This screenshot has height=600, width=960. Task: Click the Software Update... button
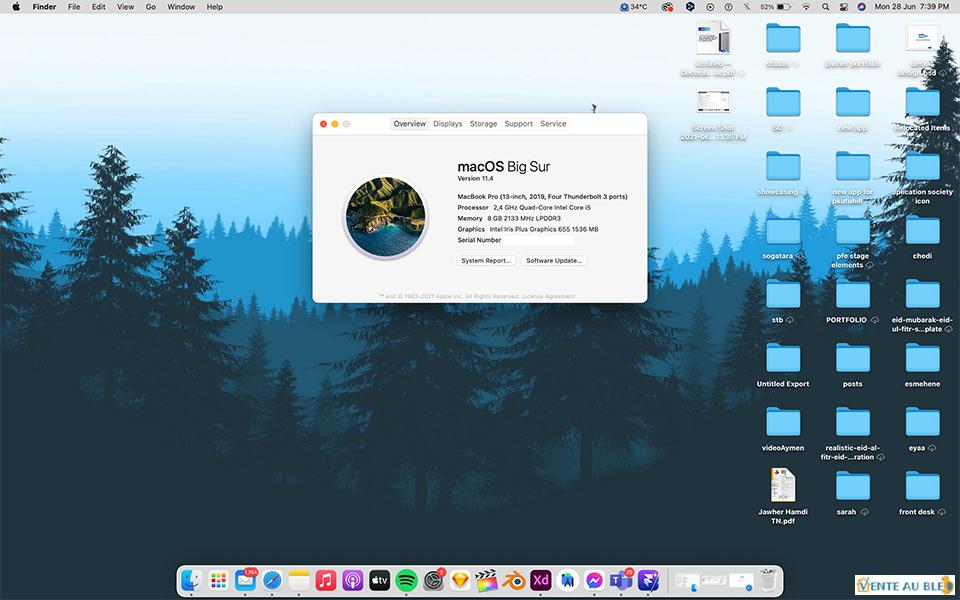[554, 261]
